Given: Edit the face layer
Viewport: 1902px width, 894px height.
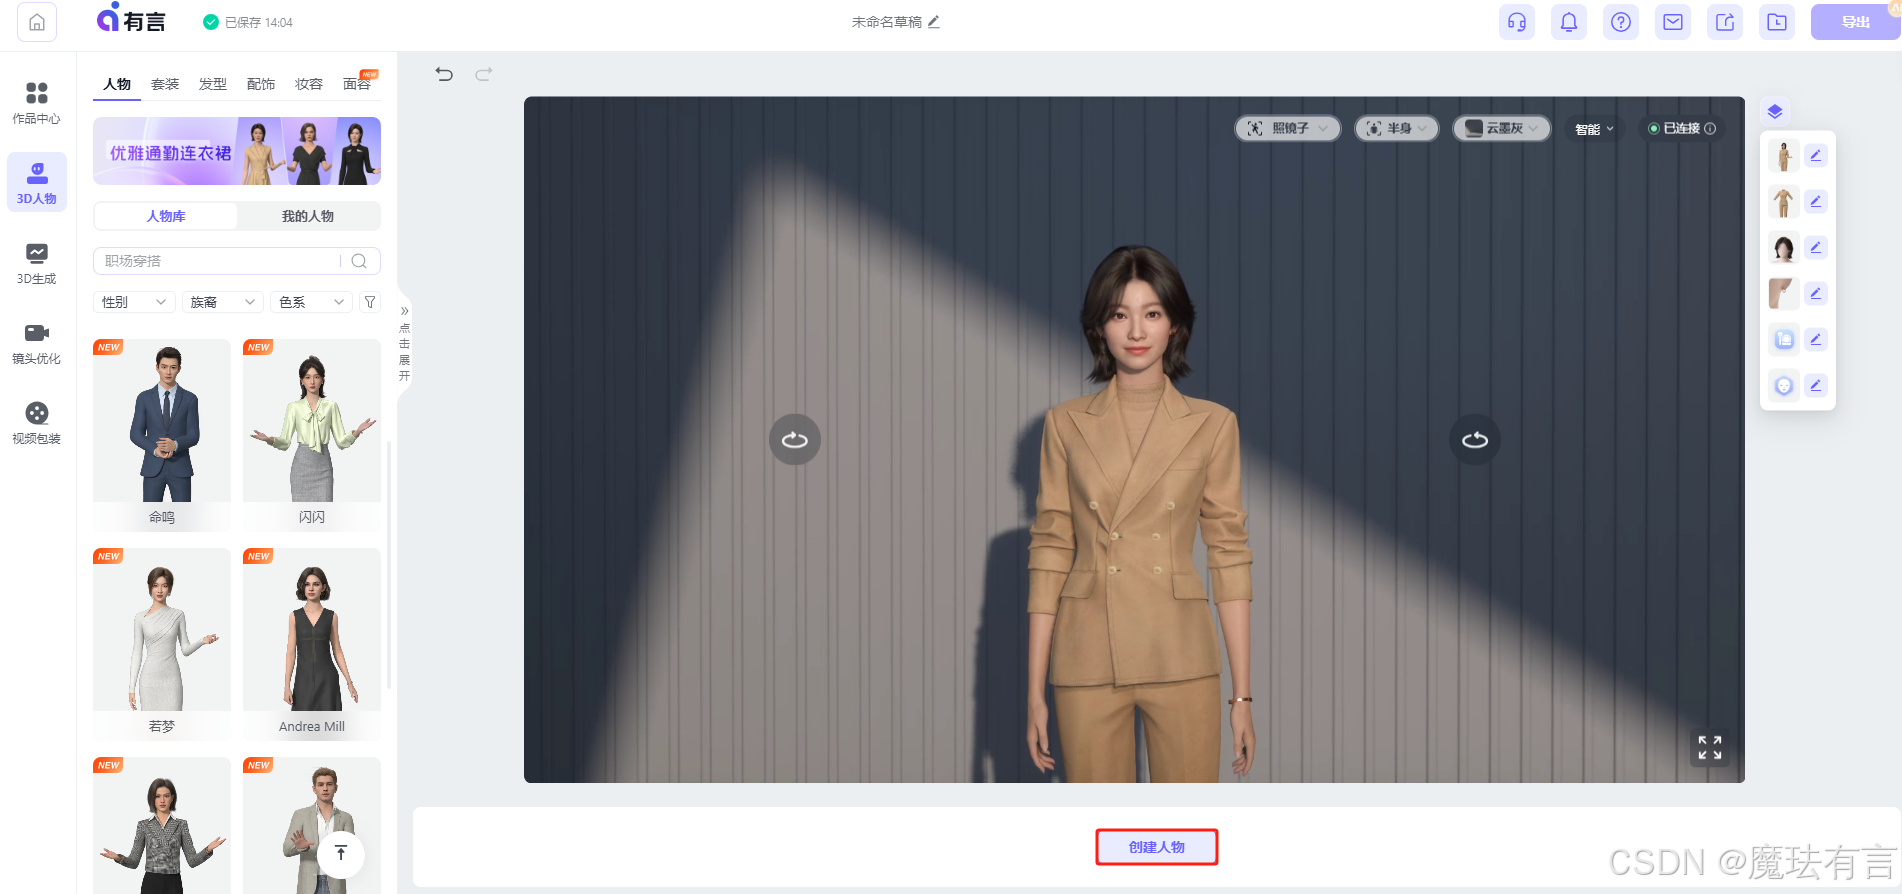Looking at the screenshot, I should pos(1816,386).
